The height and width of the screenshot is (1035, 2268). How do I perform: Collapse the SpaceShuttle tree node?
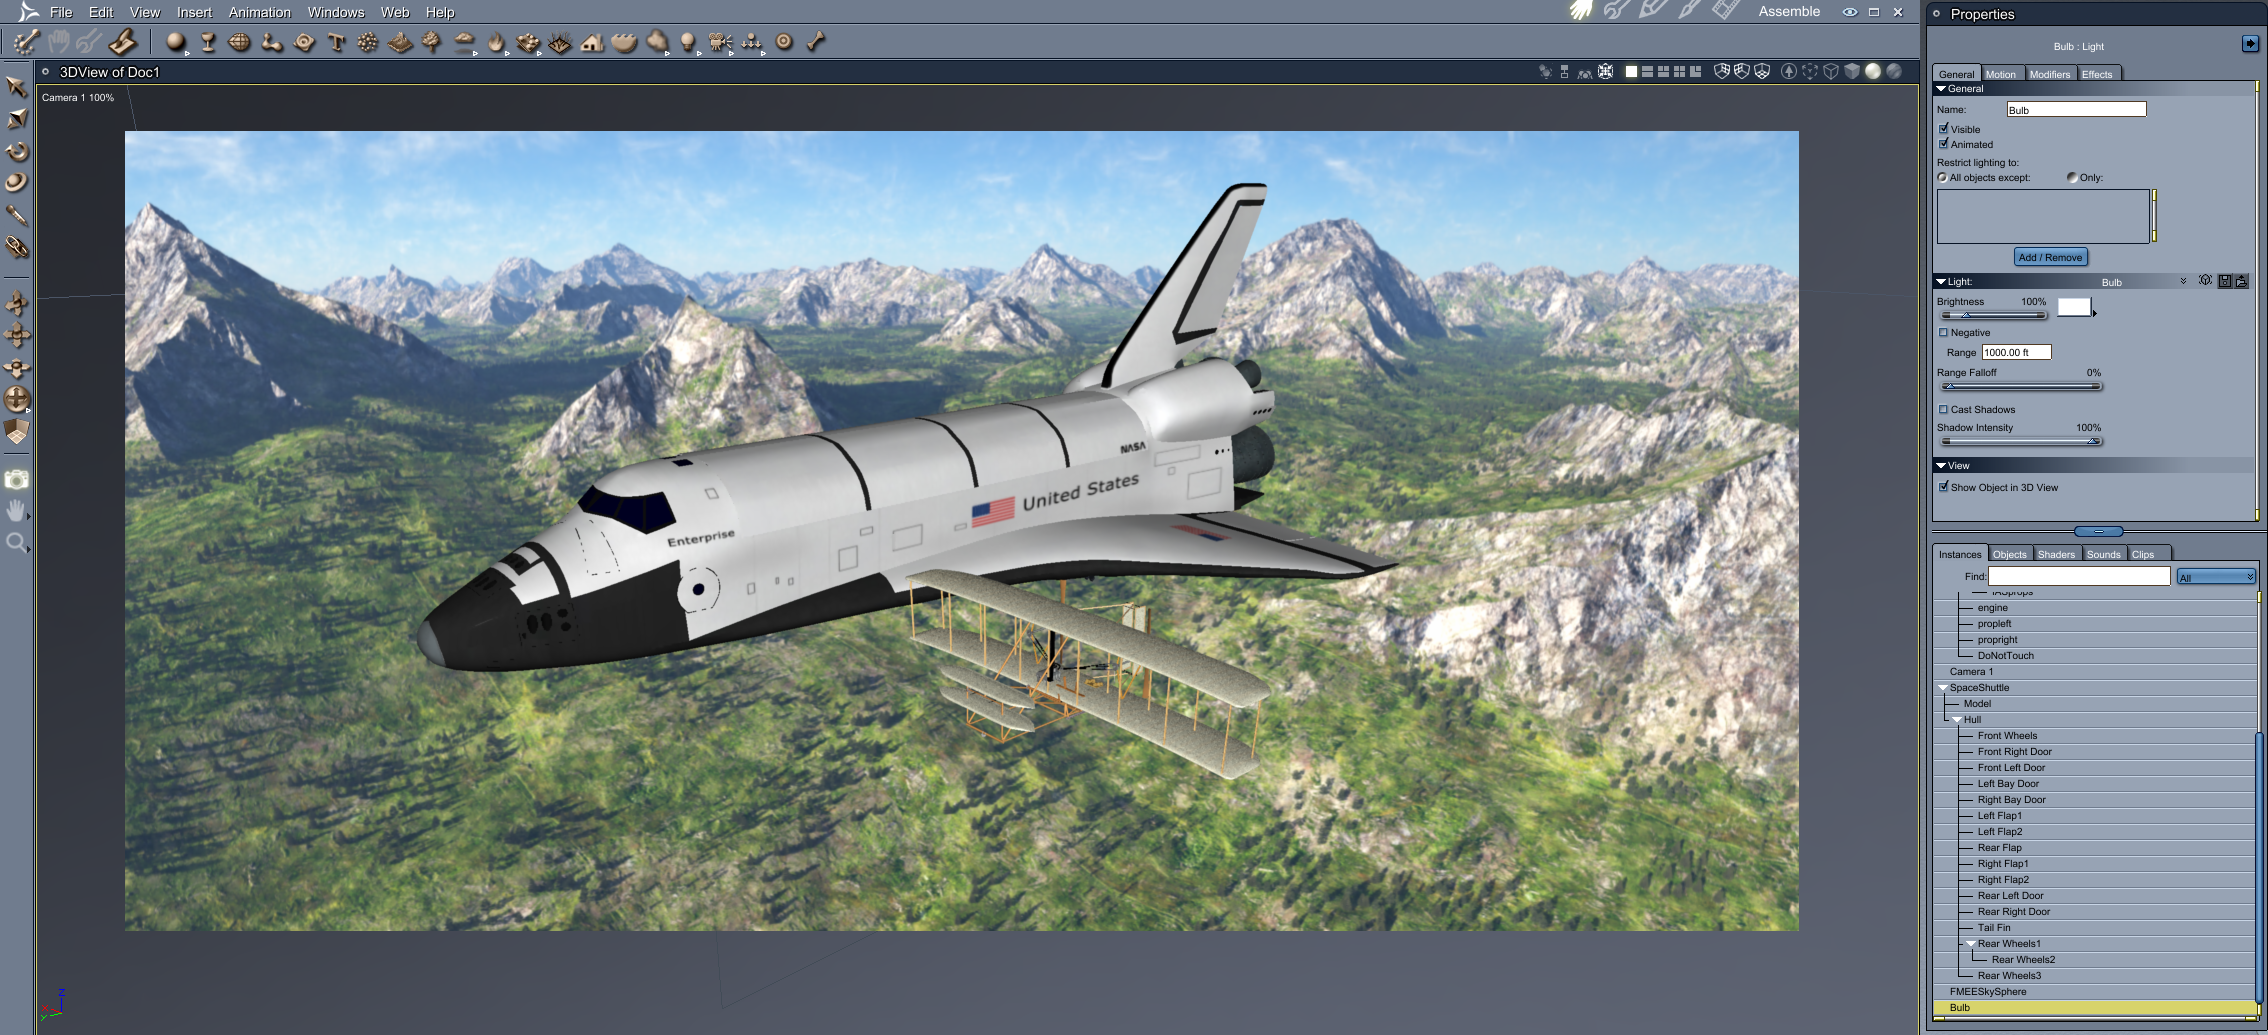click(1943, 688)
